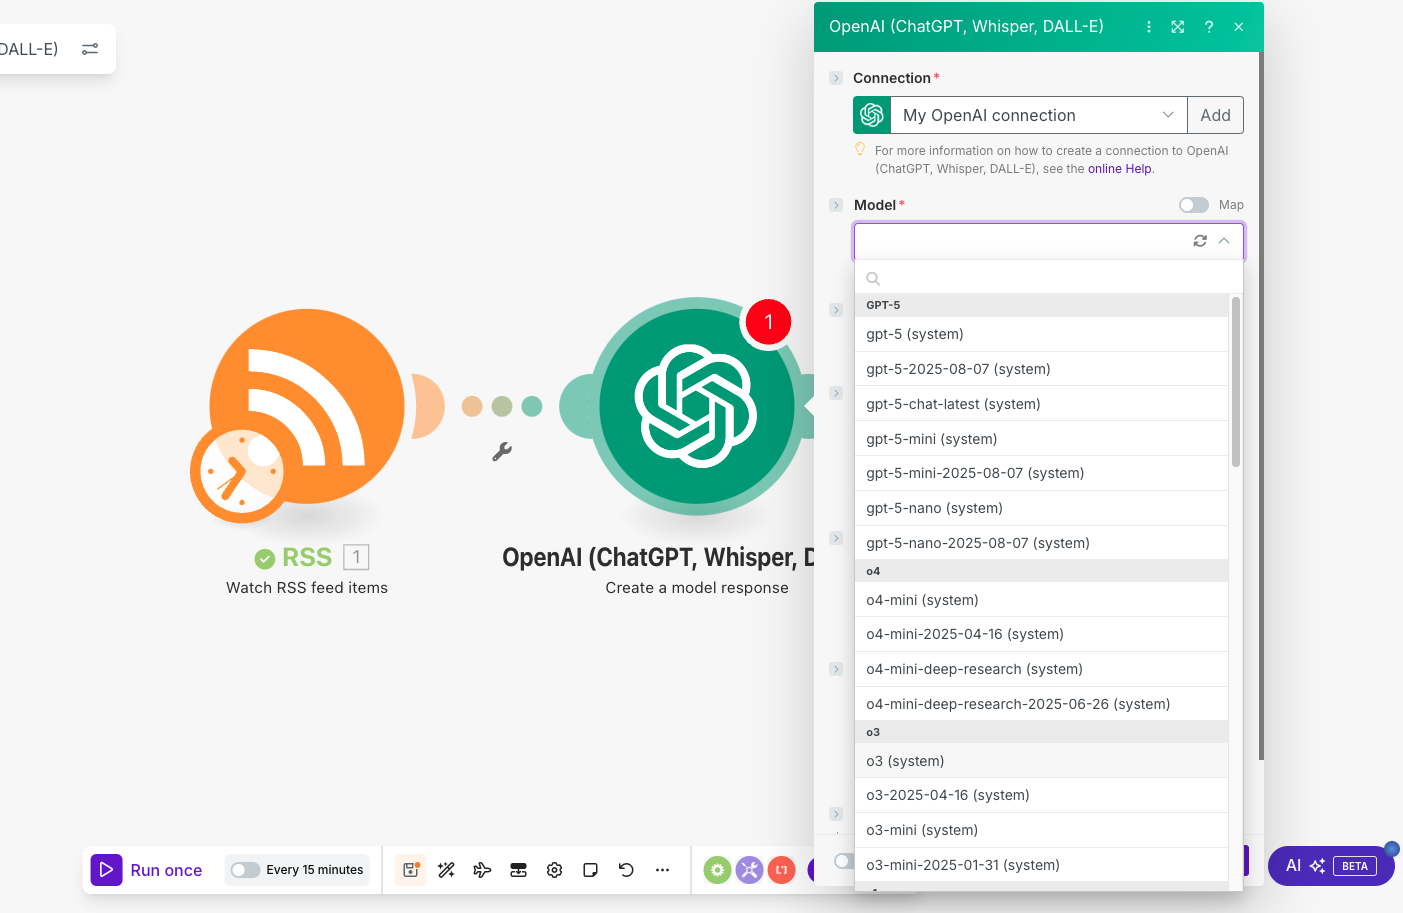The height and width of the screenshot is (913, 1403).
Task: Click the red text parser brackets icon
Action: [781, 870]
